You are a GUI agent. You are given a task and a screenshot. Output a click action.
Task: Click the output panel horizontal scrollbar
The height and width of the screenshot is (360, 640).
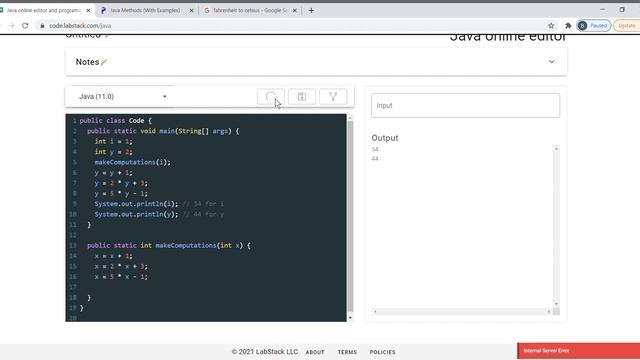point(462,311)
